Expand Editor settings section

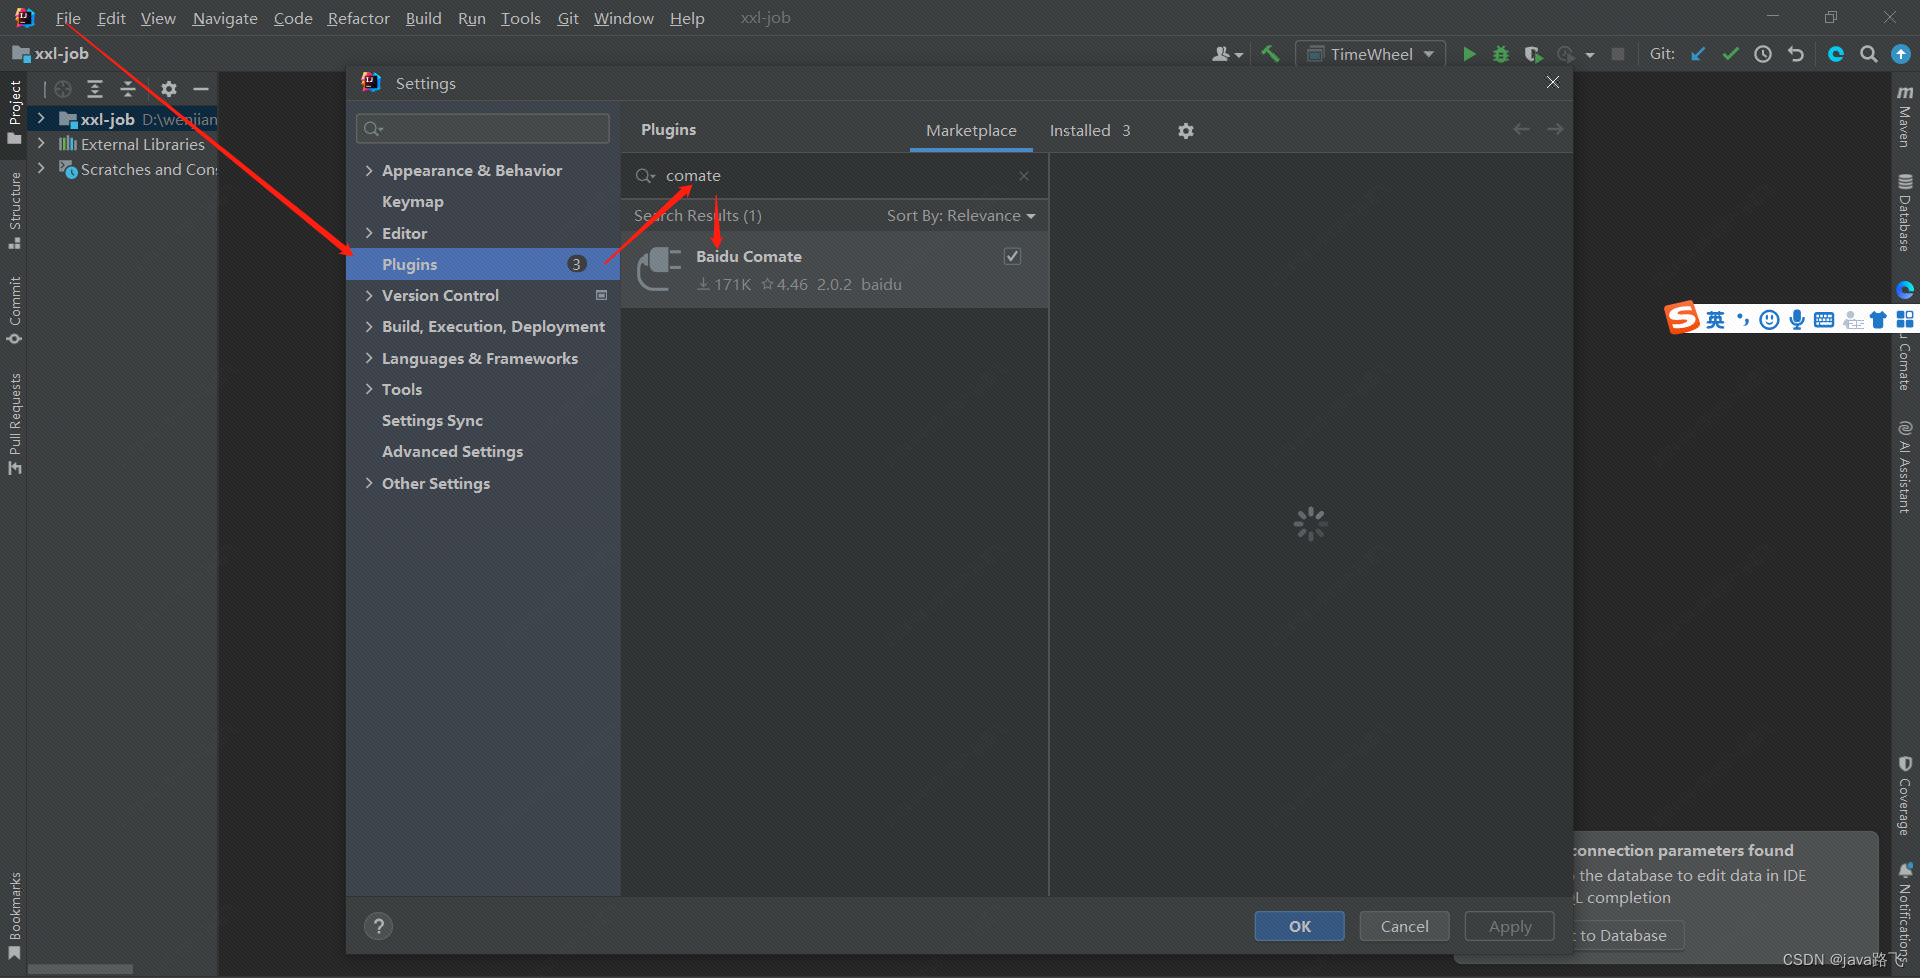[x=369, y=233]
